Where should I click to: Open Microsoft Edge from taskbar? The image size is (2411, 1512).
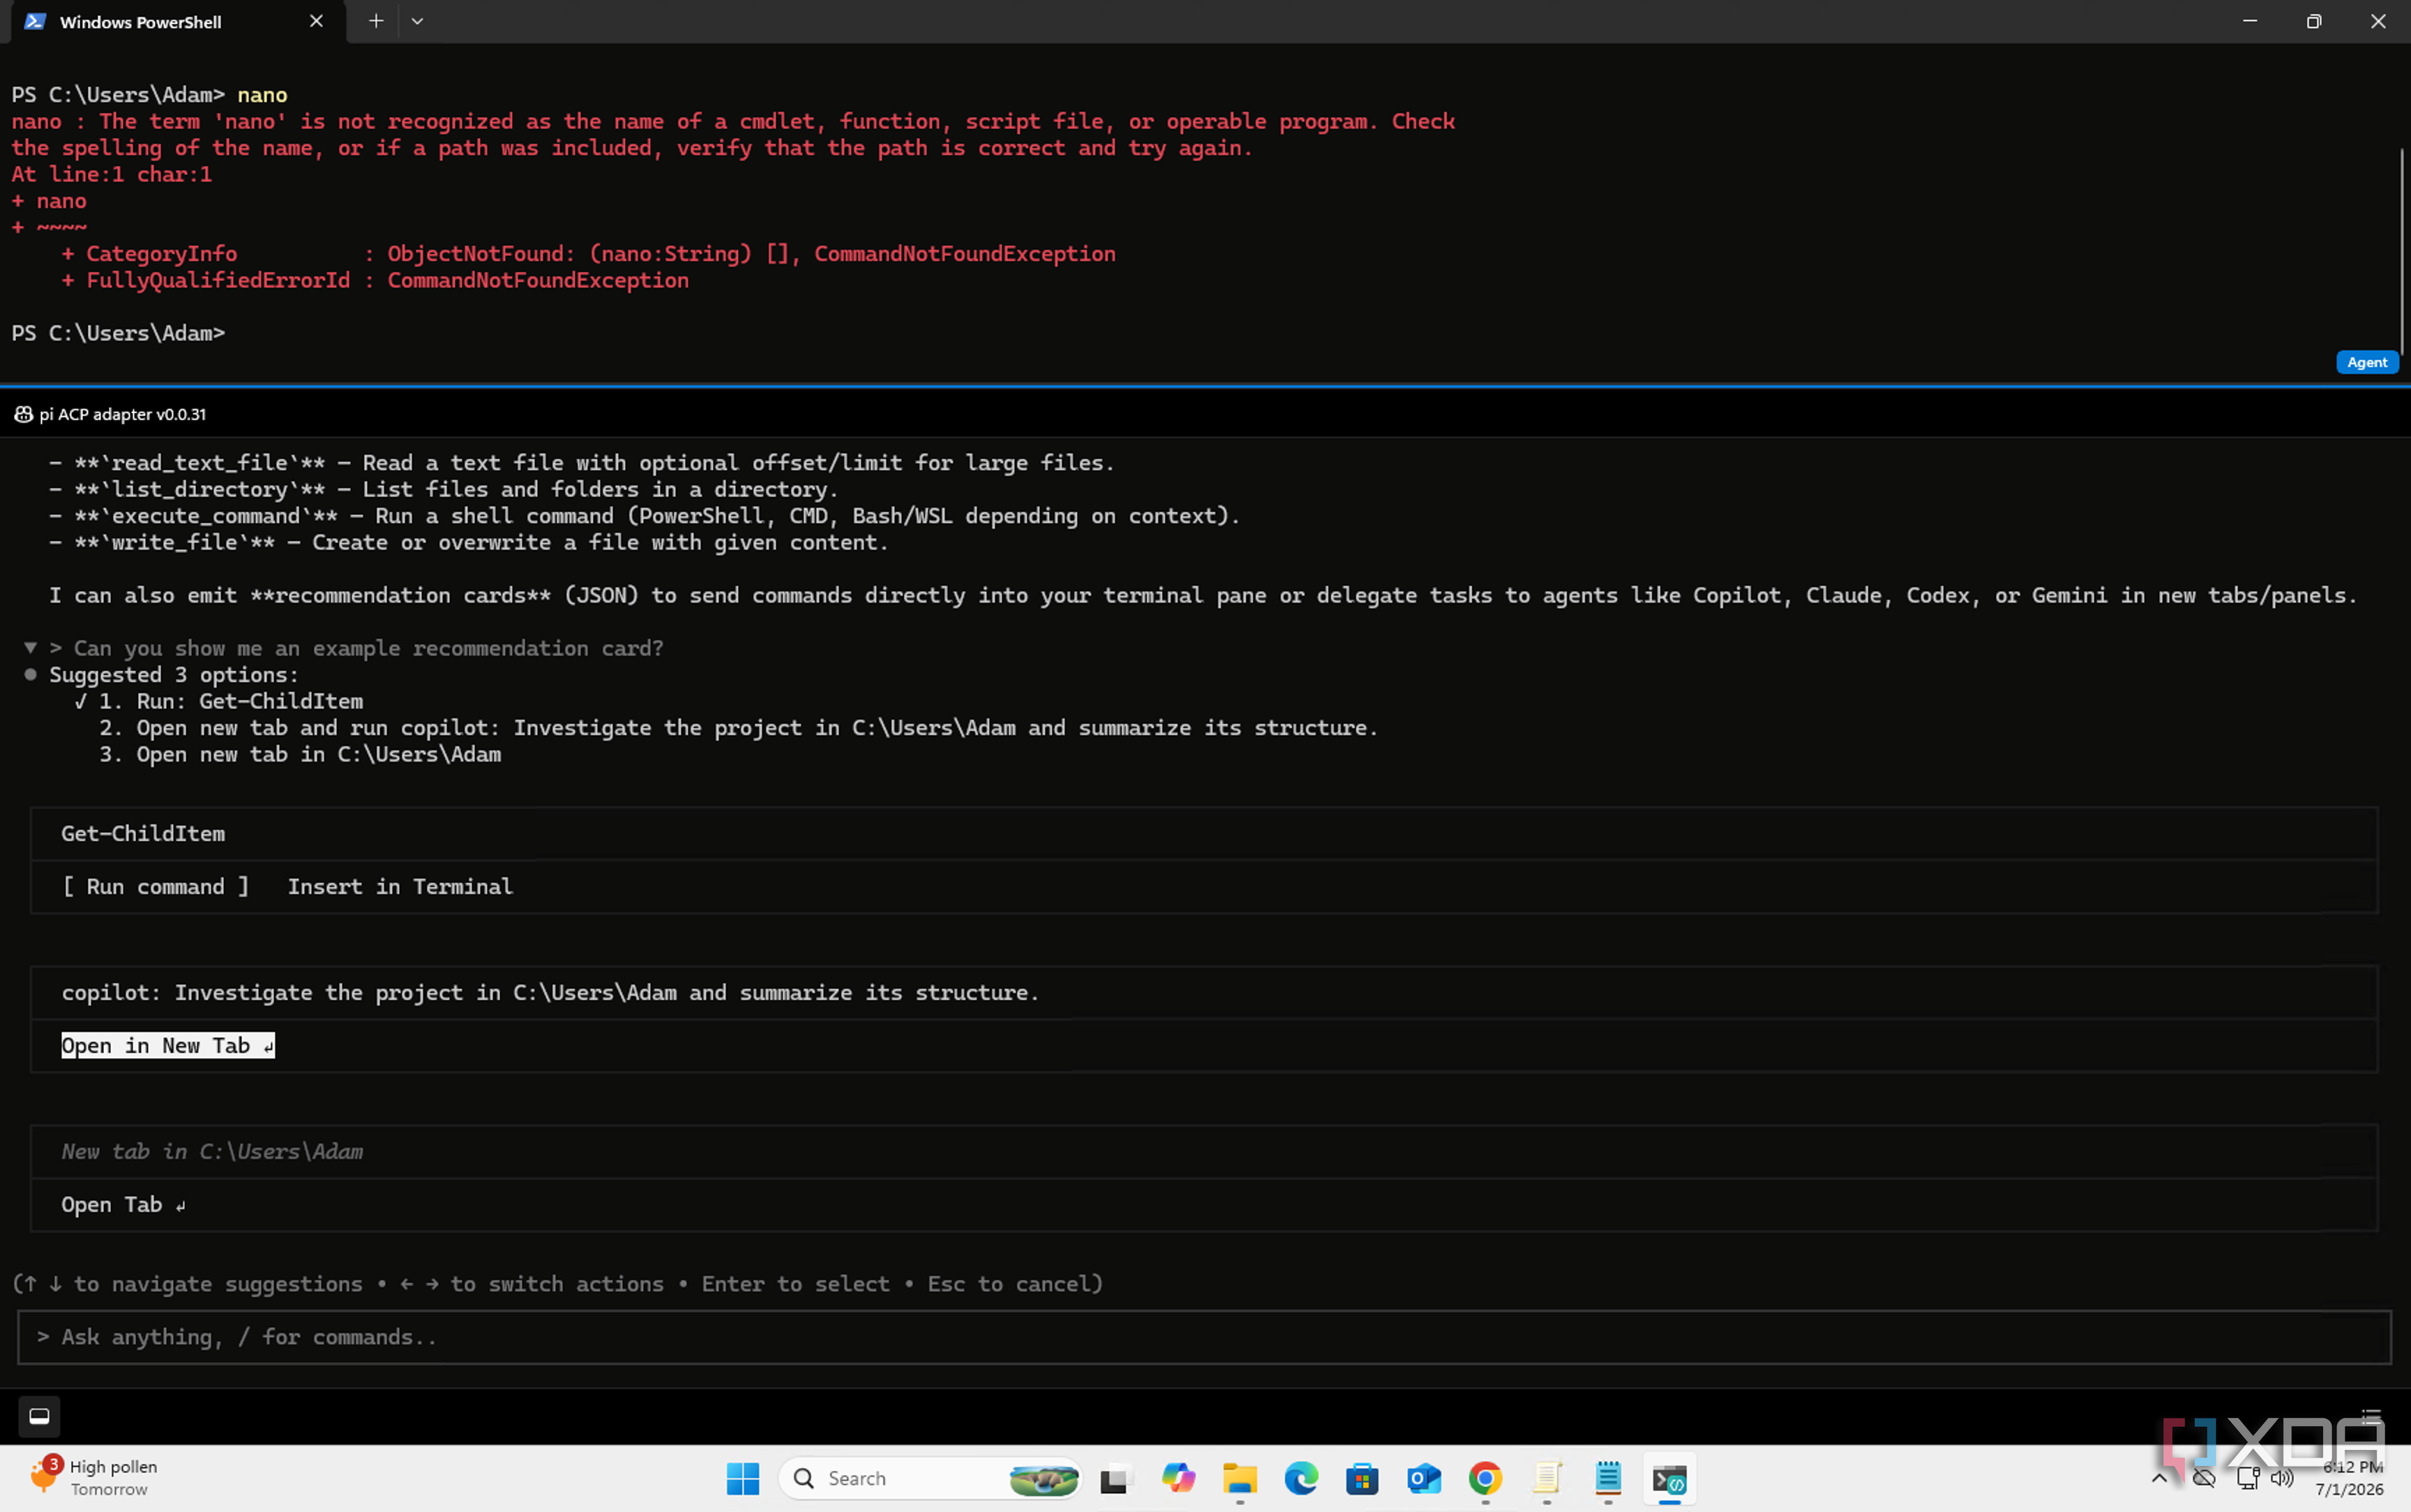[x=1301, y=1479]
